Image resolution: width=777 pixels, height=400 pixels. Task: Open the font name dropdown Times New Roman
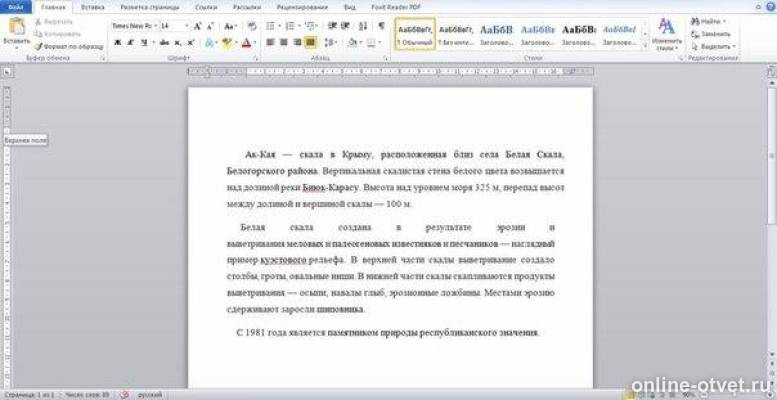coord(156,26)
